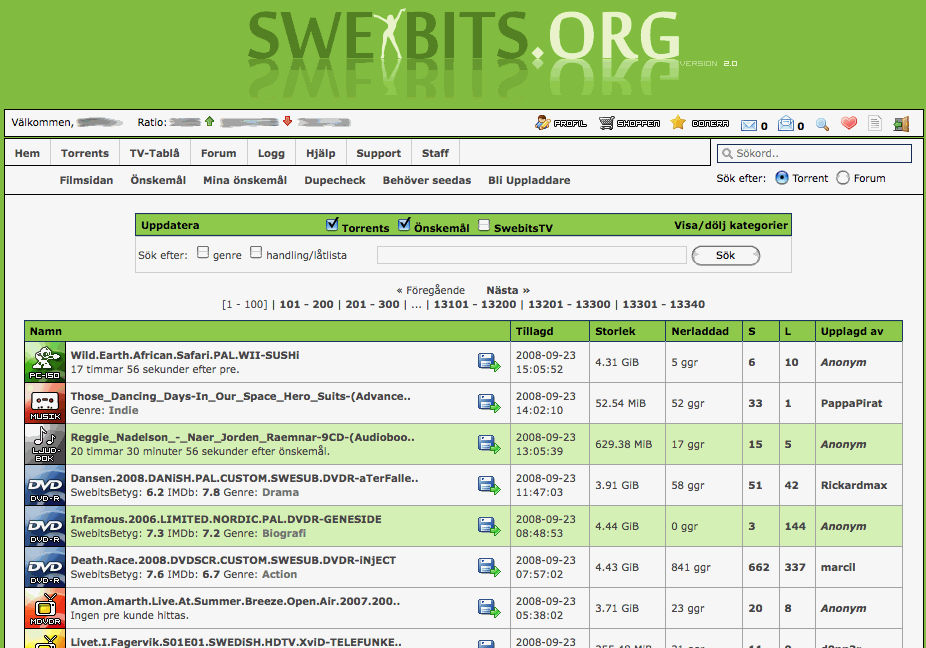Open the Hjälp menu

(x=321, y=153)
